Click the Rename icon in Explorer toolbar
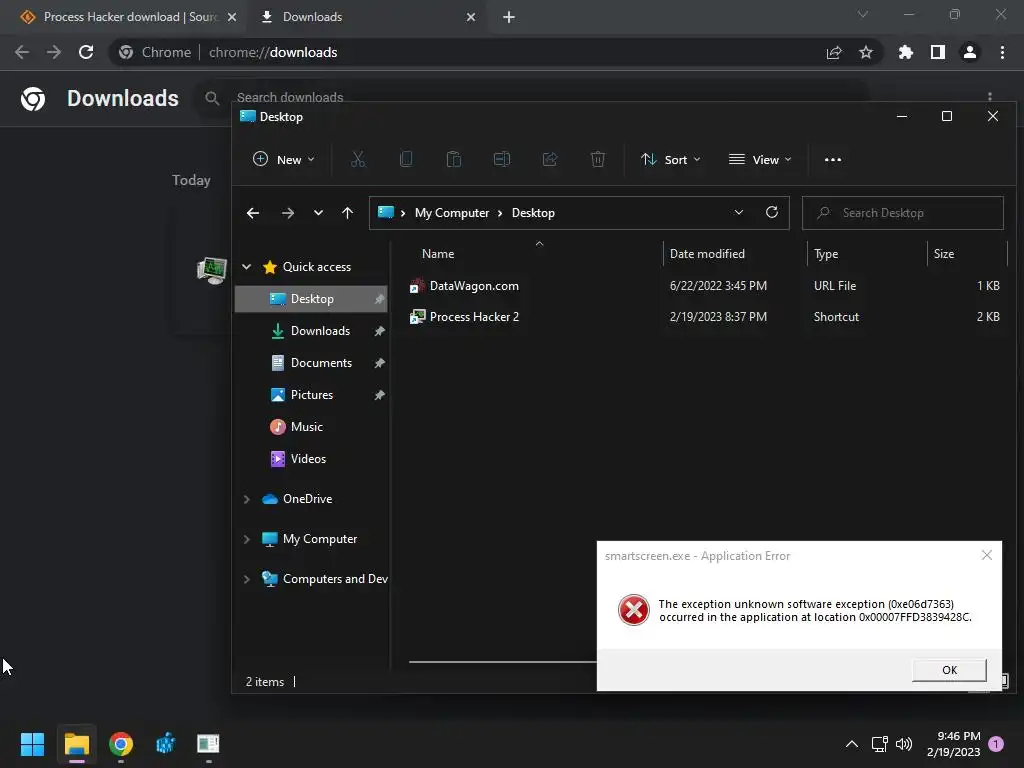 [x=502, y=159]
